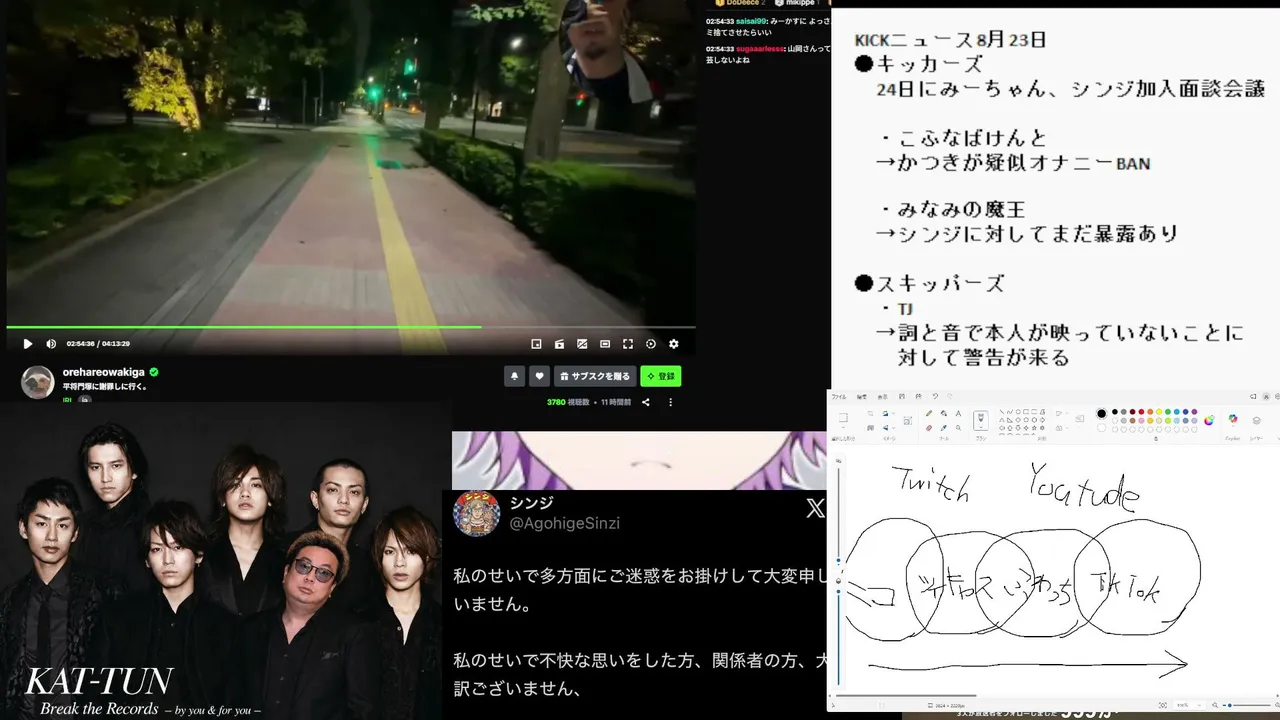Select the Magnifier tool in Paint
The image size is (1280, 720).
point(958,428)
